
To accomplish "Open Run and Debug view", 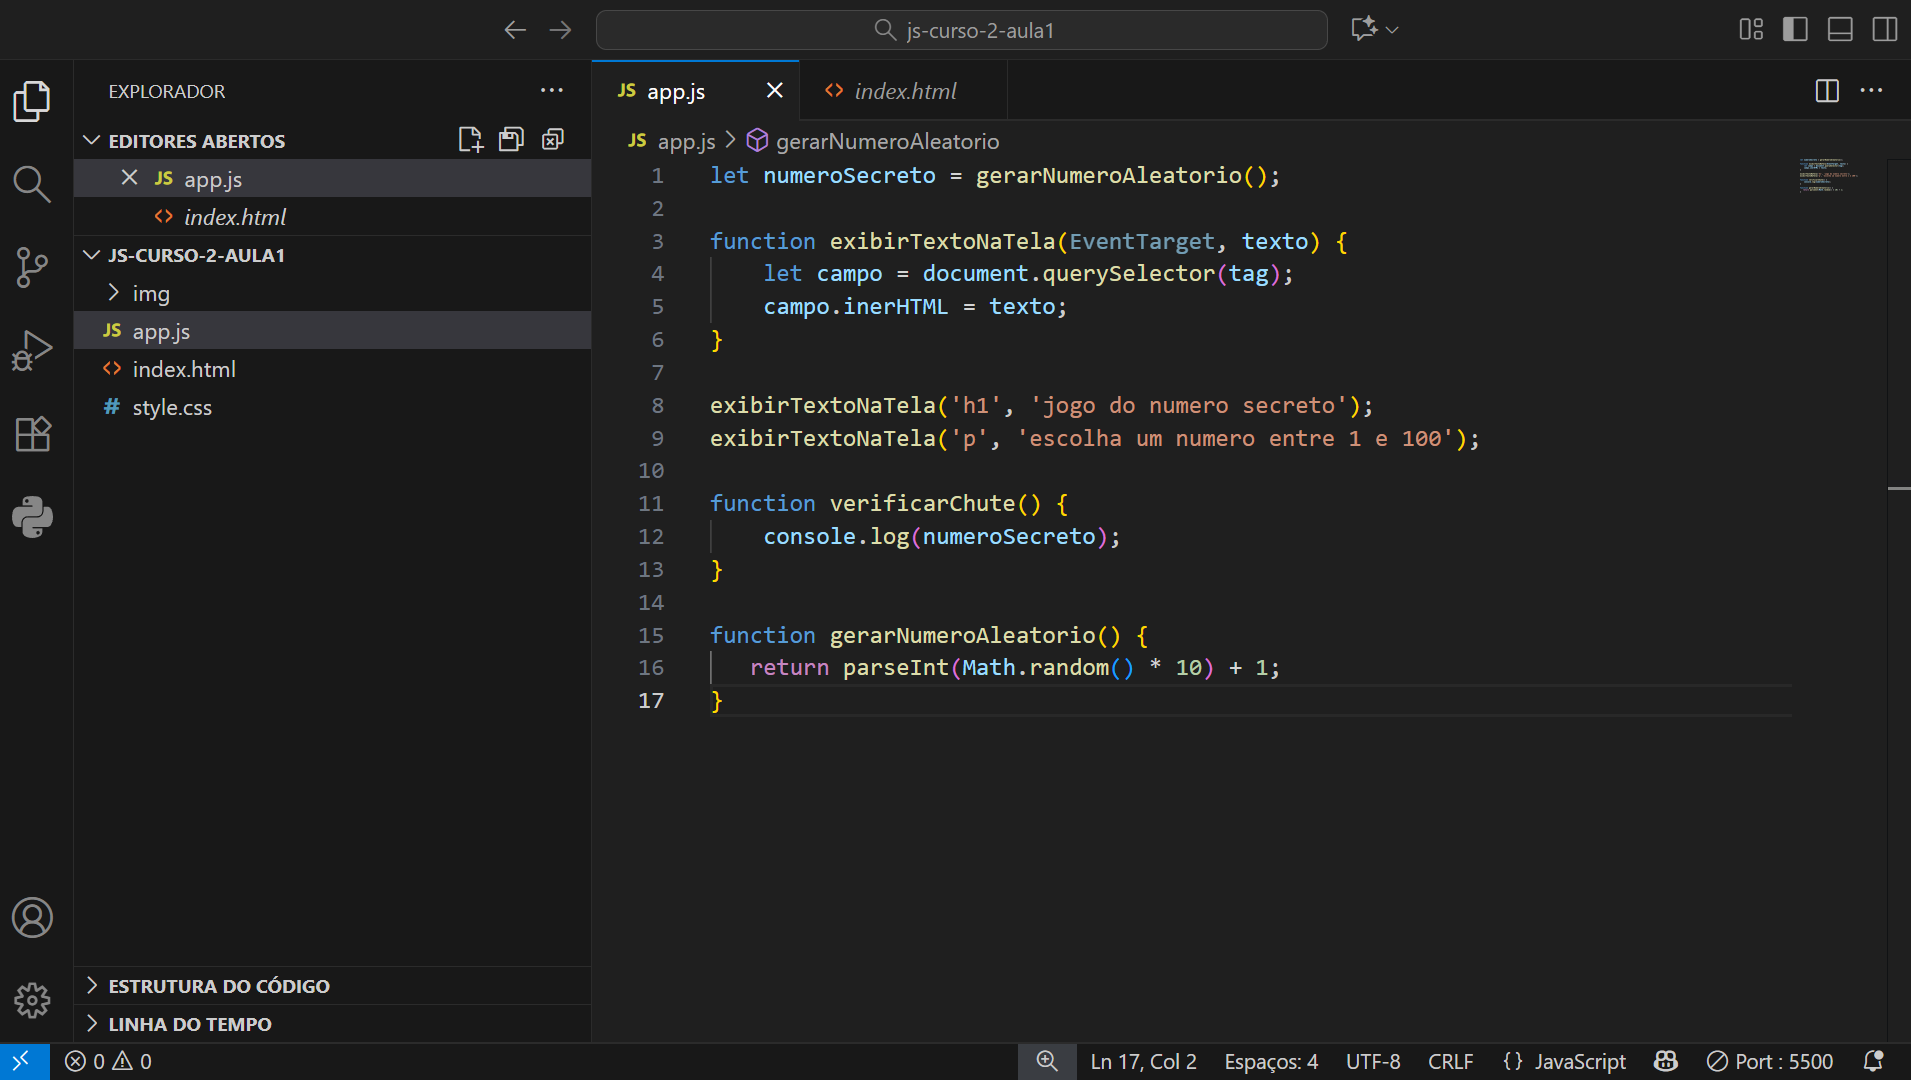I will [32, 350].
